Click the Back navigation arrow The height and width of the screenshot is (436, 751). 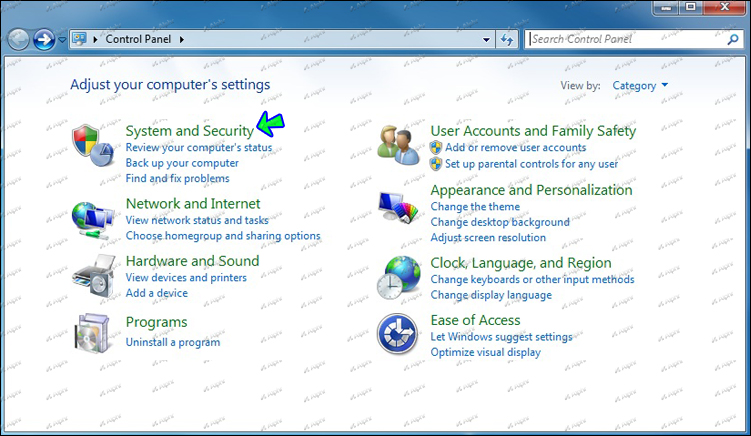pyautogui.click(x=19, y=39)
